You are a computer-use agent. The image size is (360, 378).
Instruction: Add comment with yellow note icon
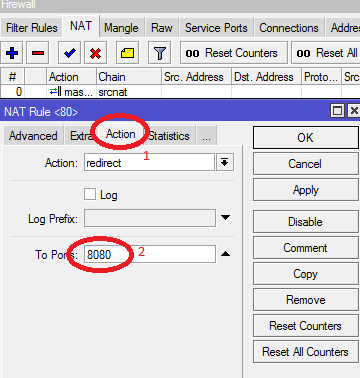tap(127, 53)
